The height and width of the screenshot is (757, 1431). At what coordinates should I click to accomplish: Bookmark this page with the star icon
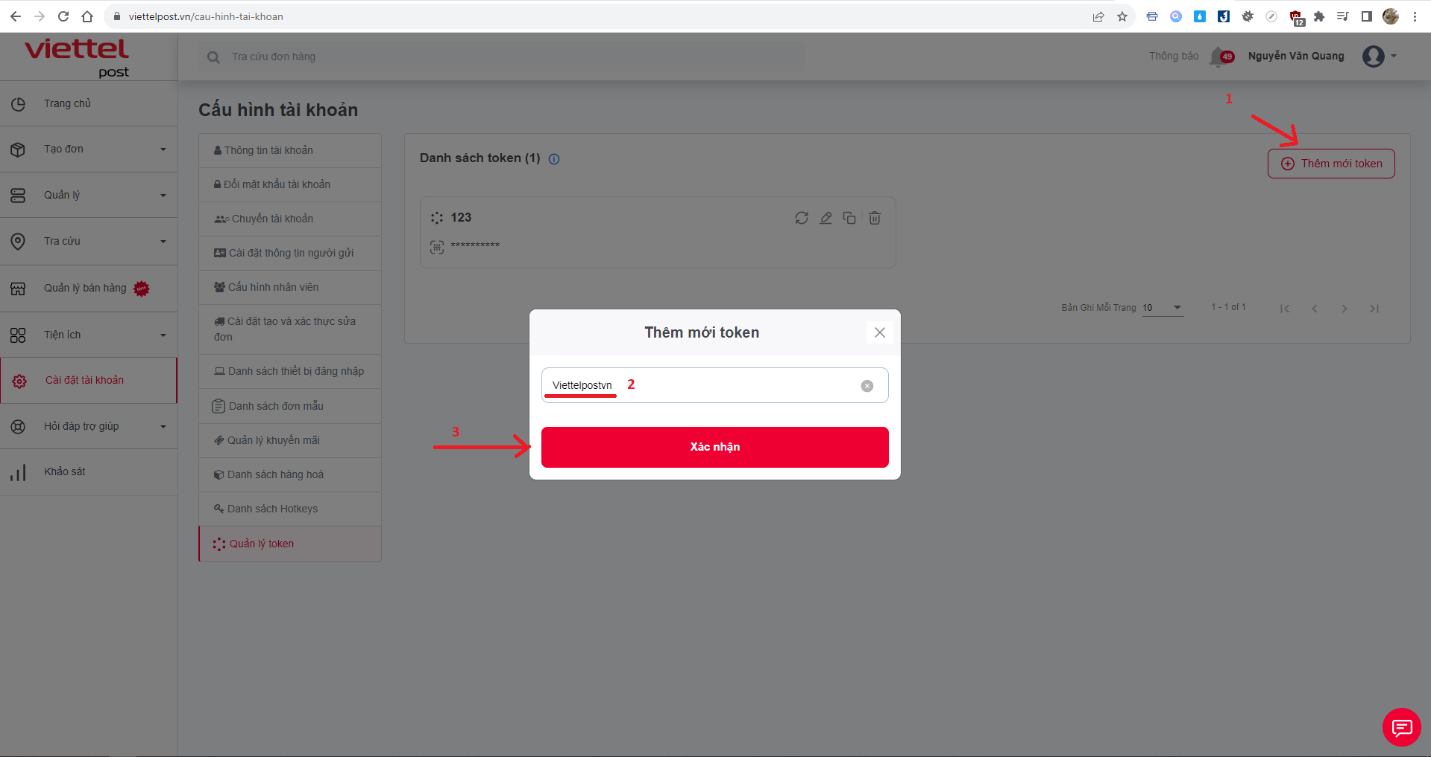coord(1122,16)
